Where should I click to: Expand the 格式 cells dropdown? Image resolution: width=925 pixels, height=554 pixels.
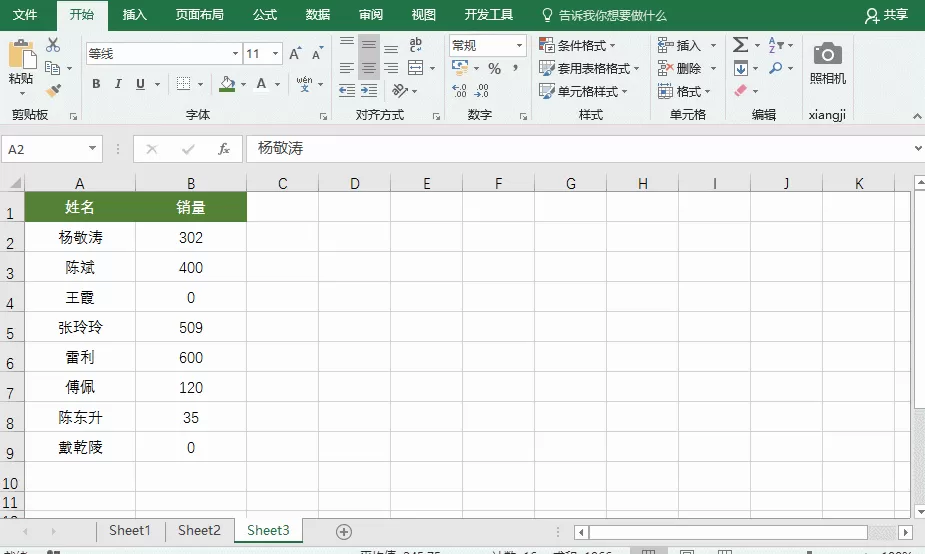(707, 91)
